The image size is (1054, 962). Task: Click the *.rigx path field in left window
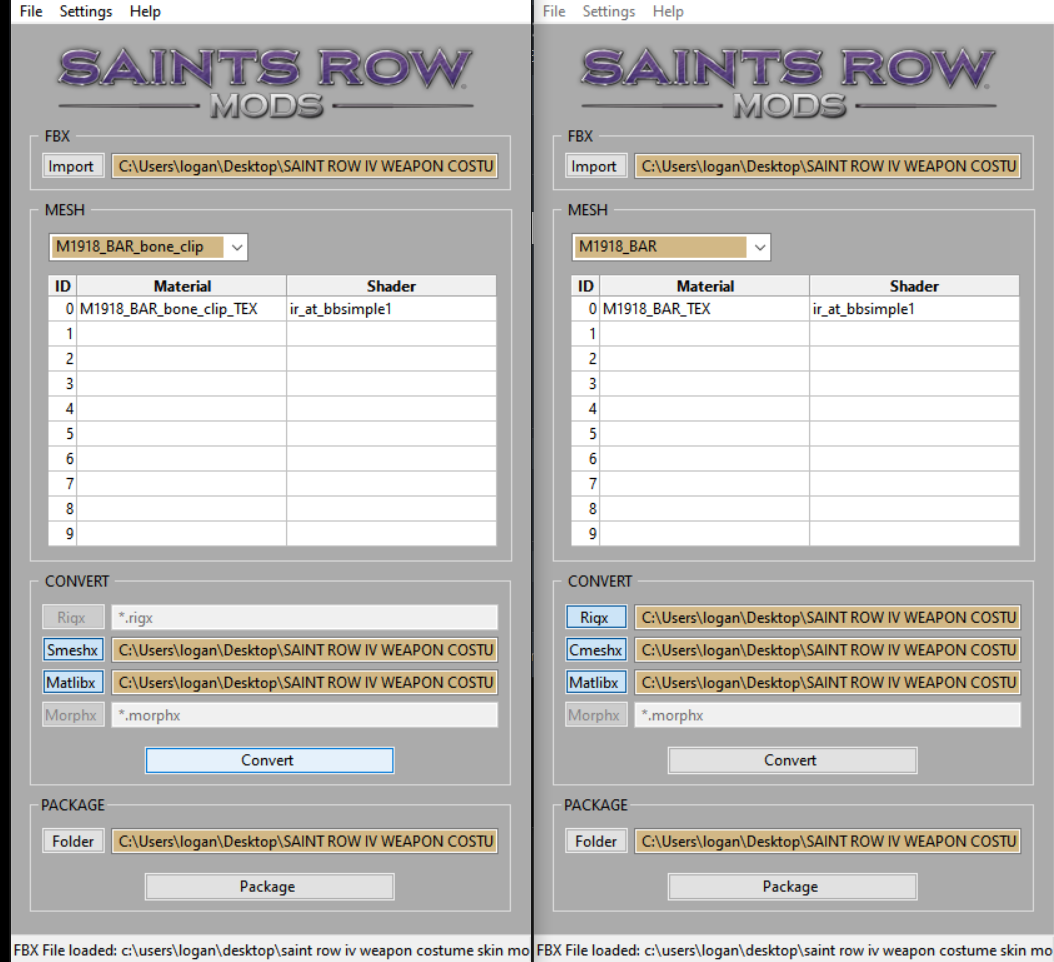tap(305, 617)
